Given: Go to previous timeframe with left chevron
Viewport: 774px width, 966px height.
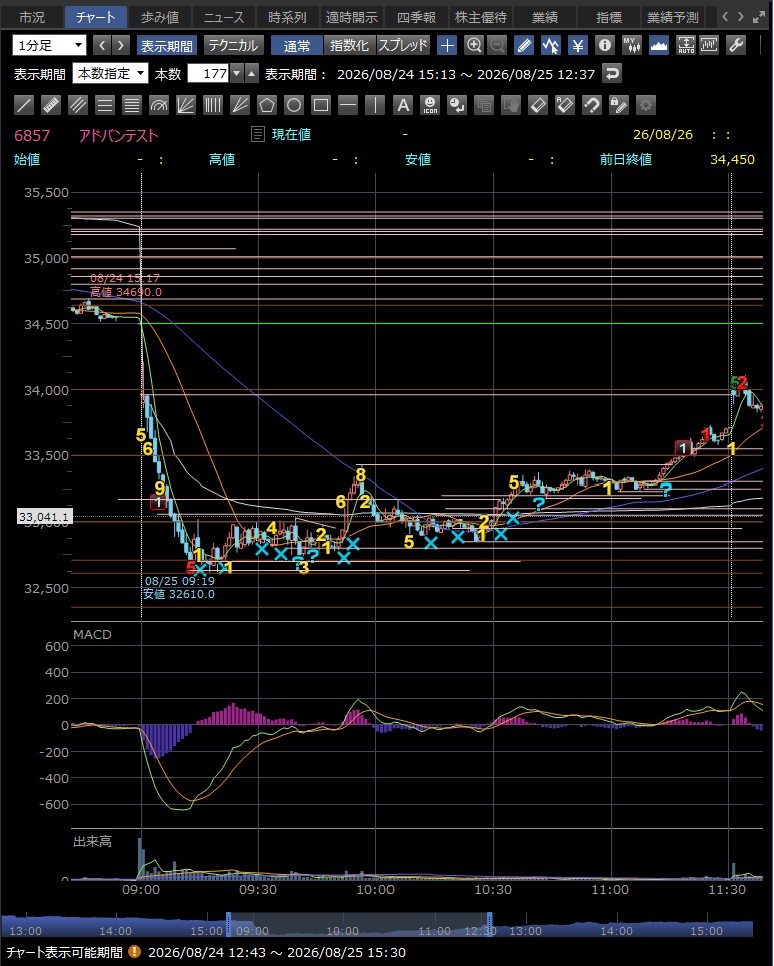Looking at the screenshot, I should (x=102, y=46).
